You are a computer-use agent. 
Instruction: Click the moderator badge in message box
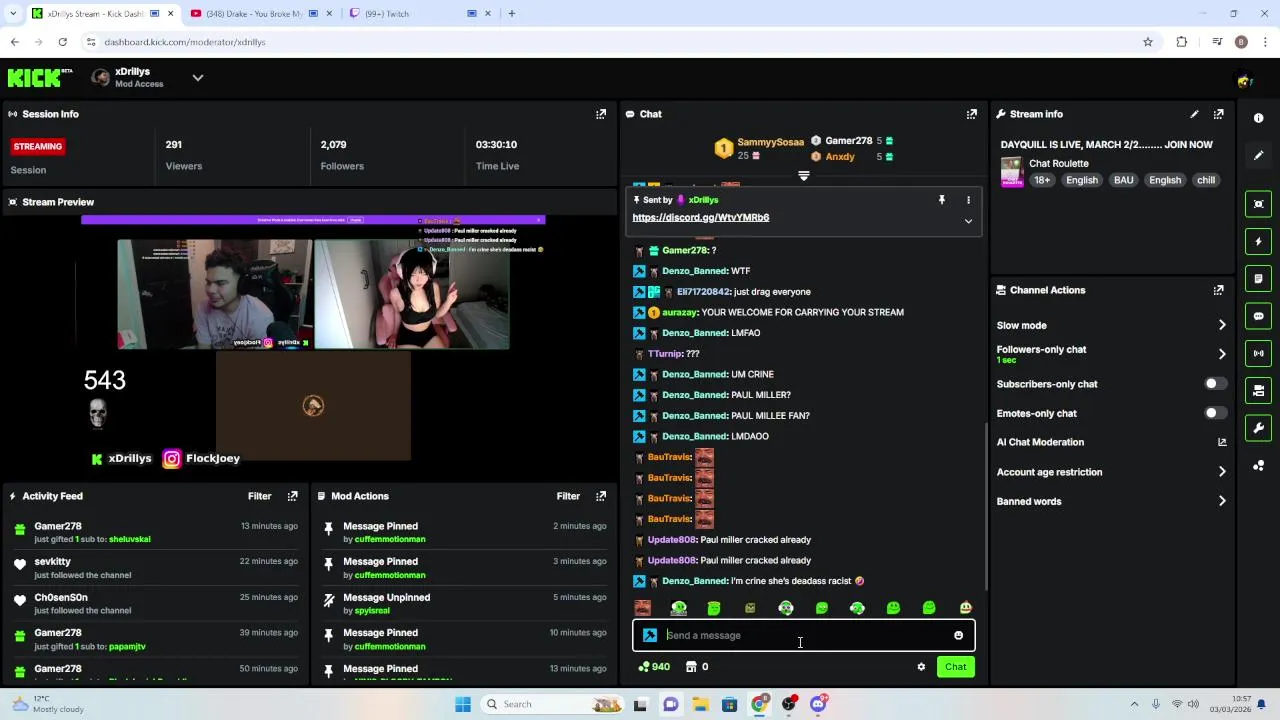click(650, 635)
